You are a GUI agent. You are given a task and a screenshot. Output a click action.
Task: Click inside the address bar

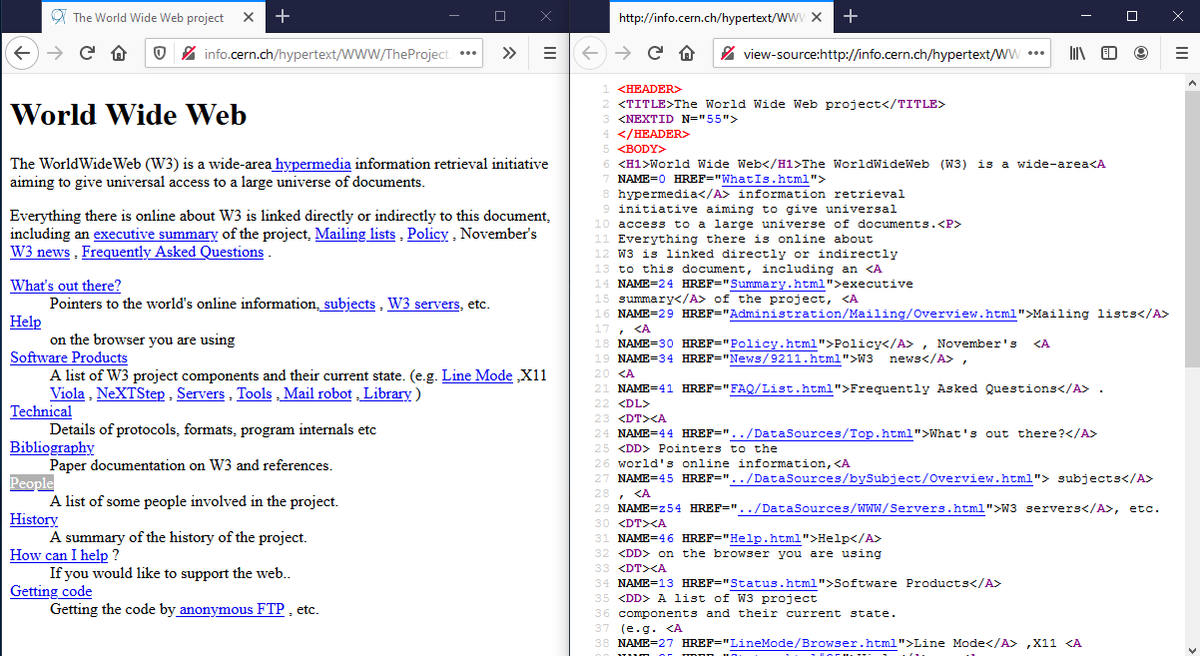tap(320, 53)
